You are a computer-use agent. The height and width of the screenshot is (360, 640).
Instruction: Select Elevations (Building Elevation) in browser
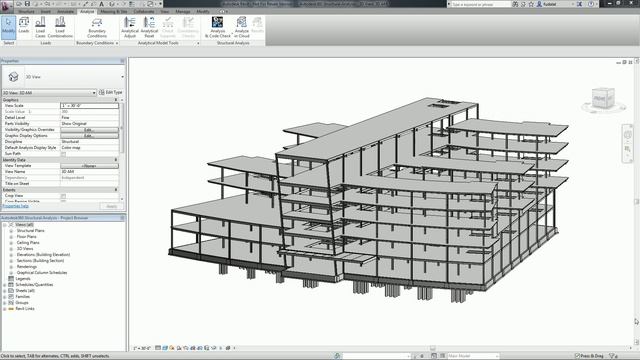(x=43, y=255)
